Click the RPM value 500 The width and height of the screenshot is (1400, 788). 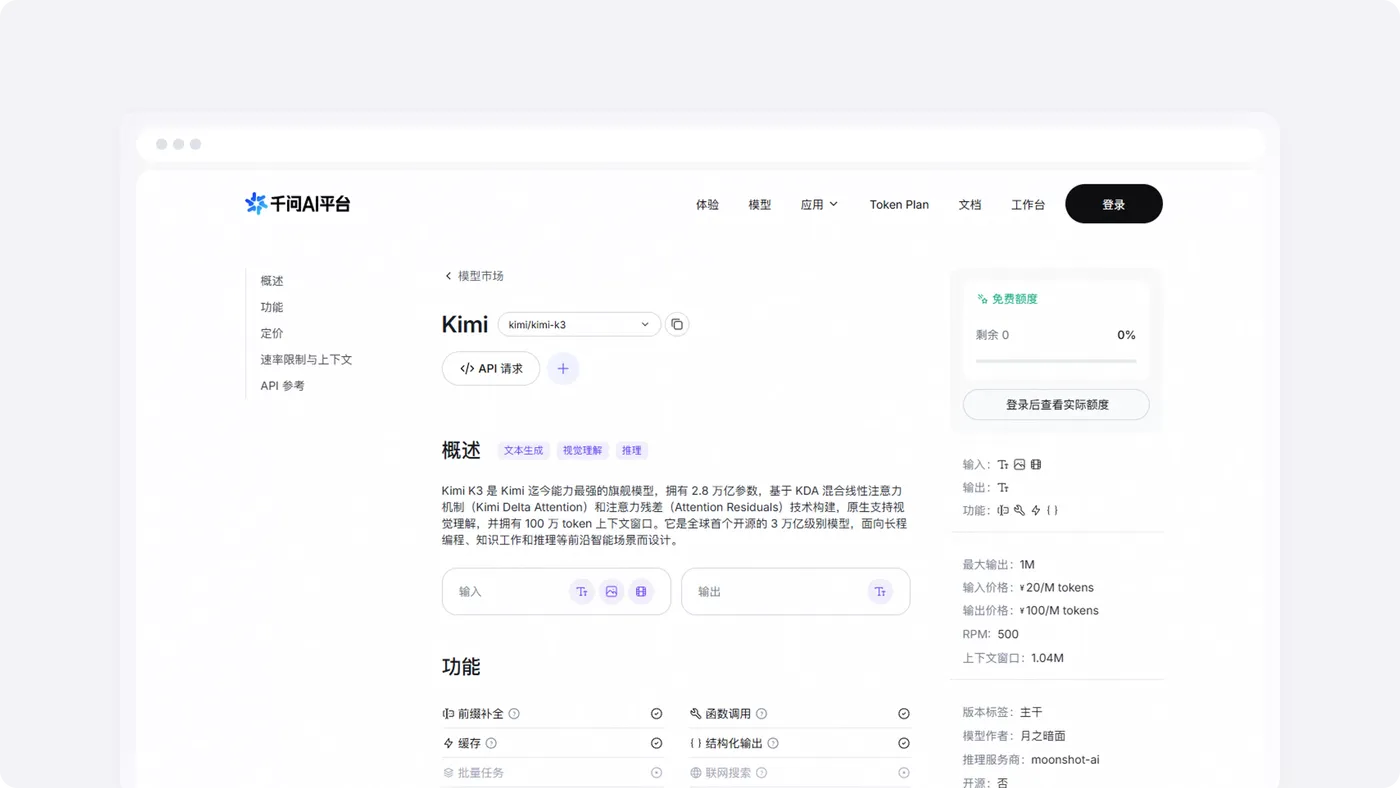coord(1008,634)
